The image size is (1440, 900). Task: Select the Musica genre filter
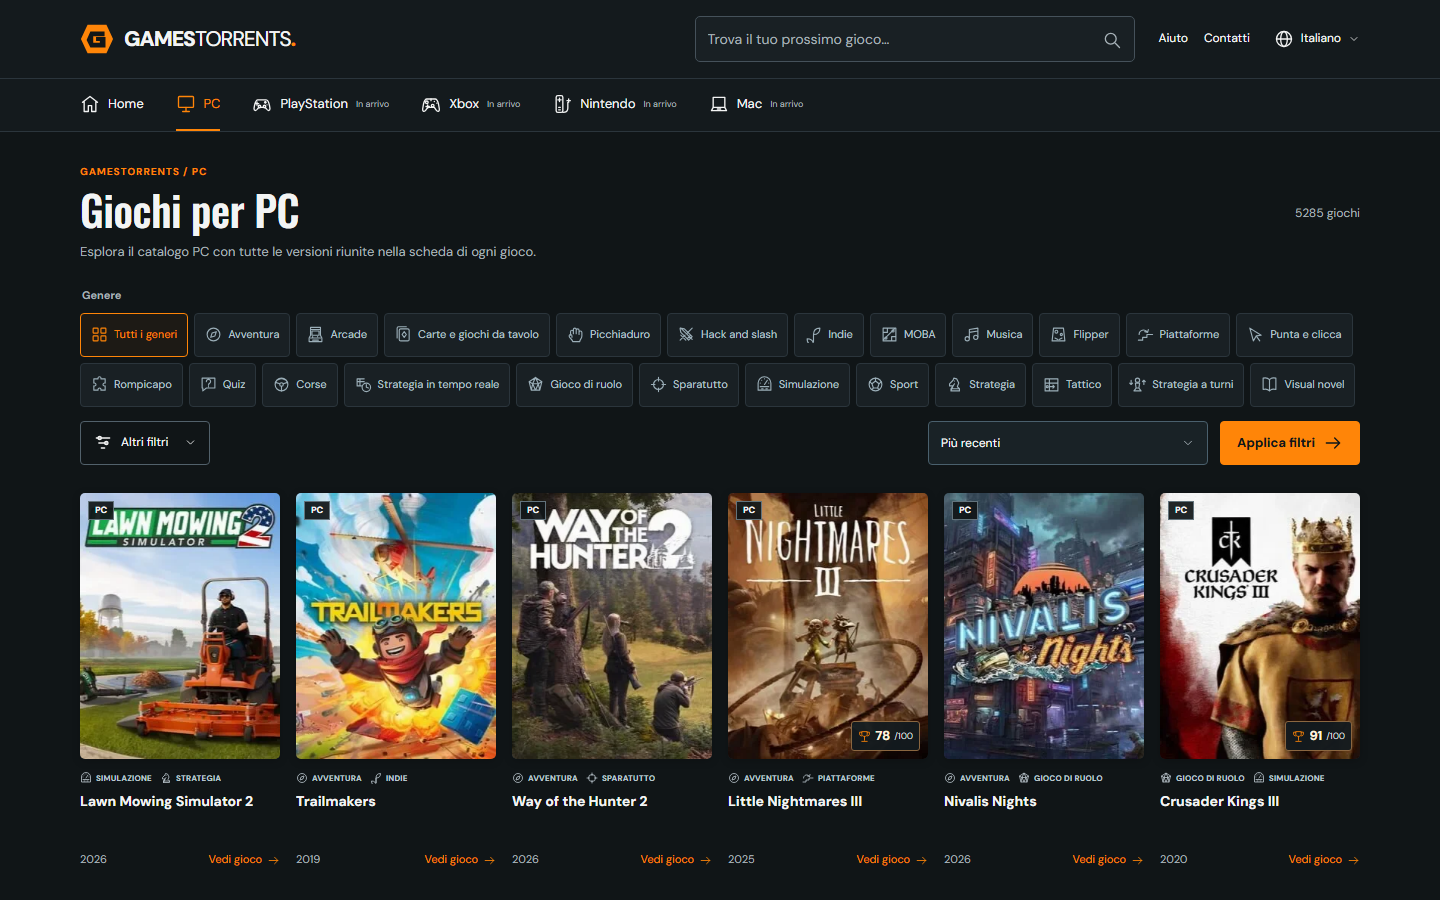pos(992,335)
